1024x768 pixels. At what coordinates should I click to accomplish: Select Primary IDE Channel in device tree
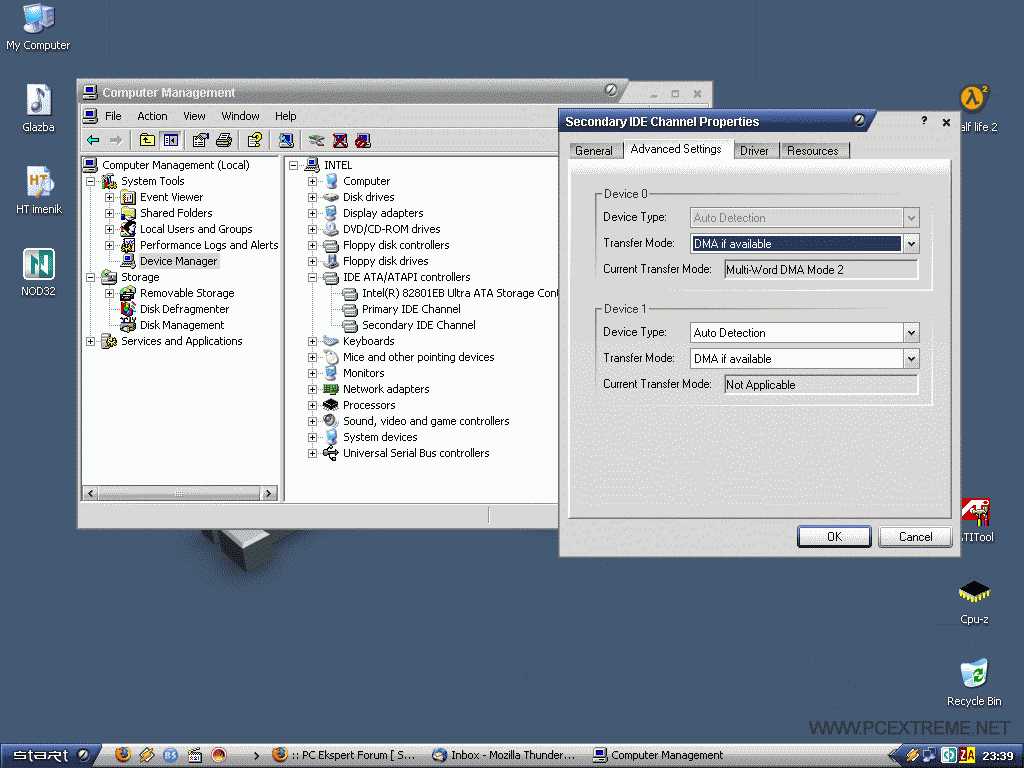pos(411,309)
